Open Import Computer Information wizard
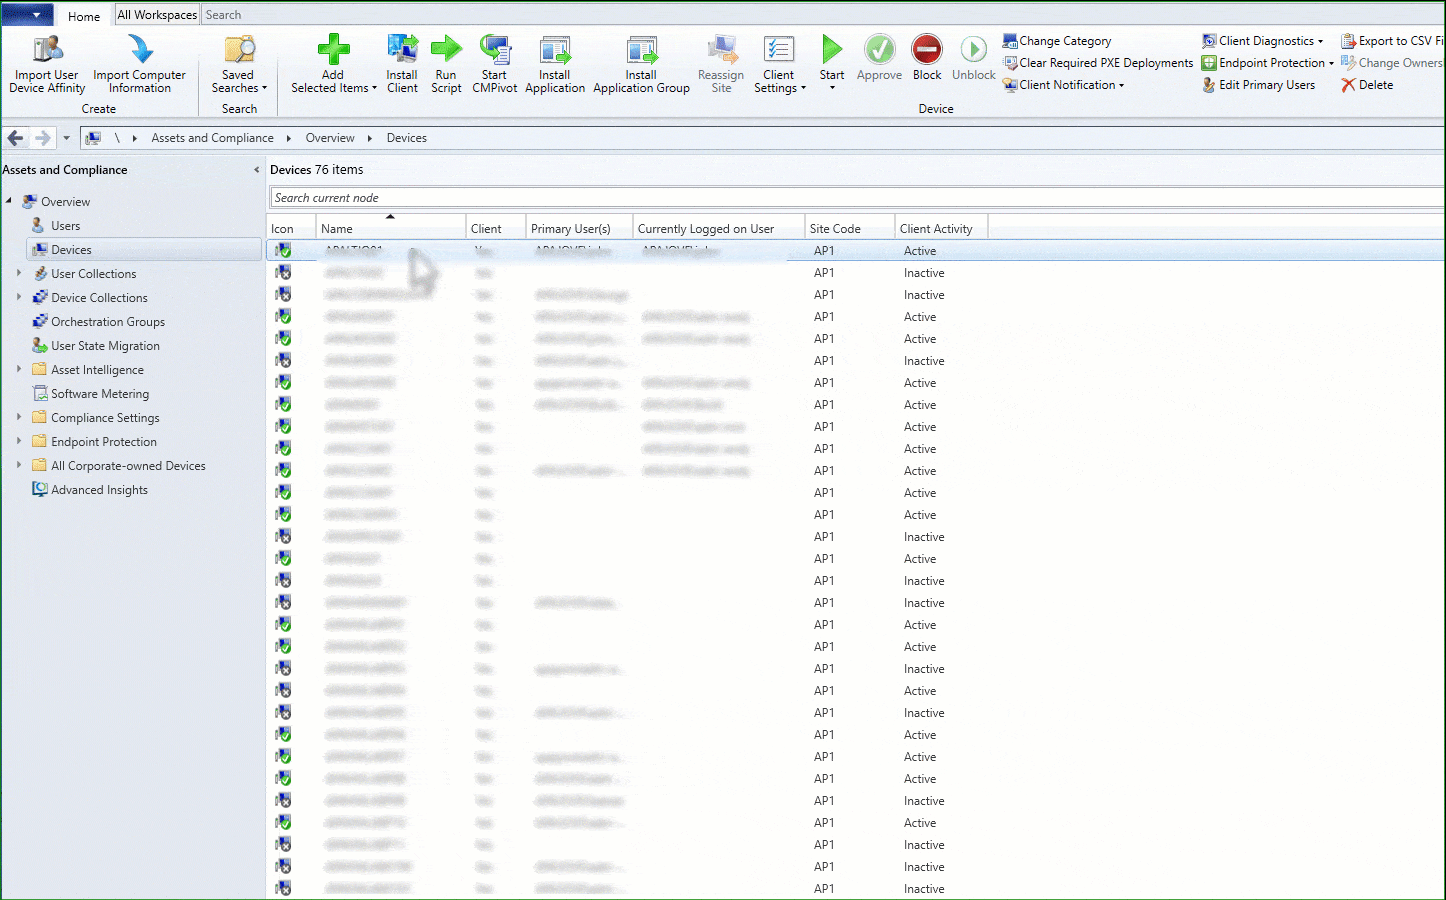 click(x=139, y=50)
